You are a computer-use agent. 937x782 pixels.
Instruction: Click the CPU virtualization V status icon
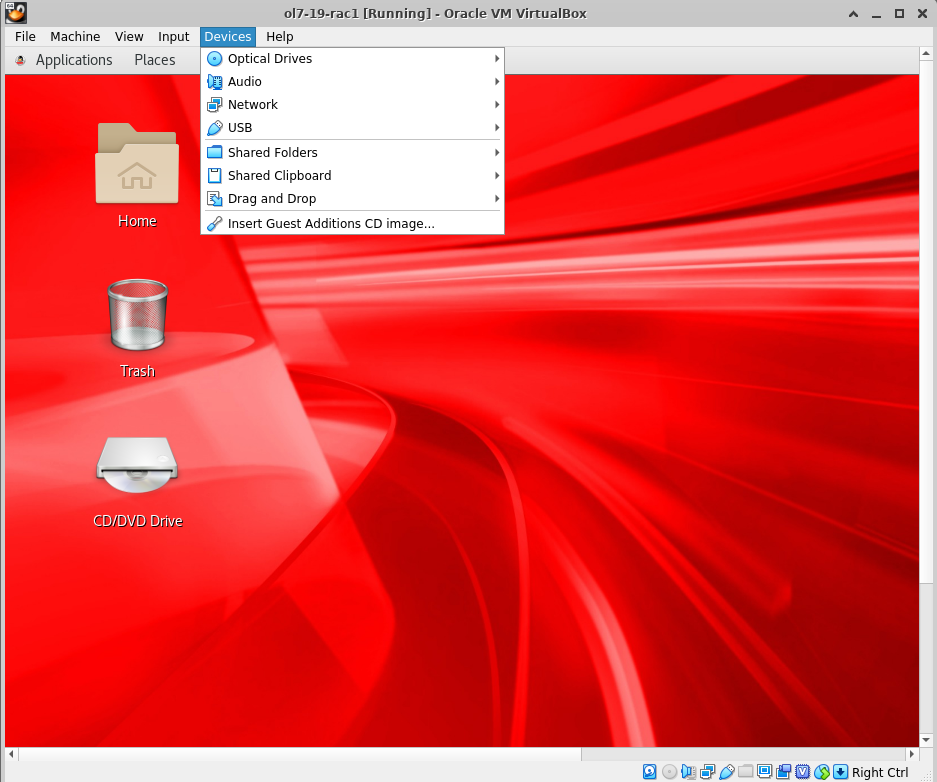[803, 772]
